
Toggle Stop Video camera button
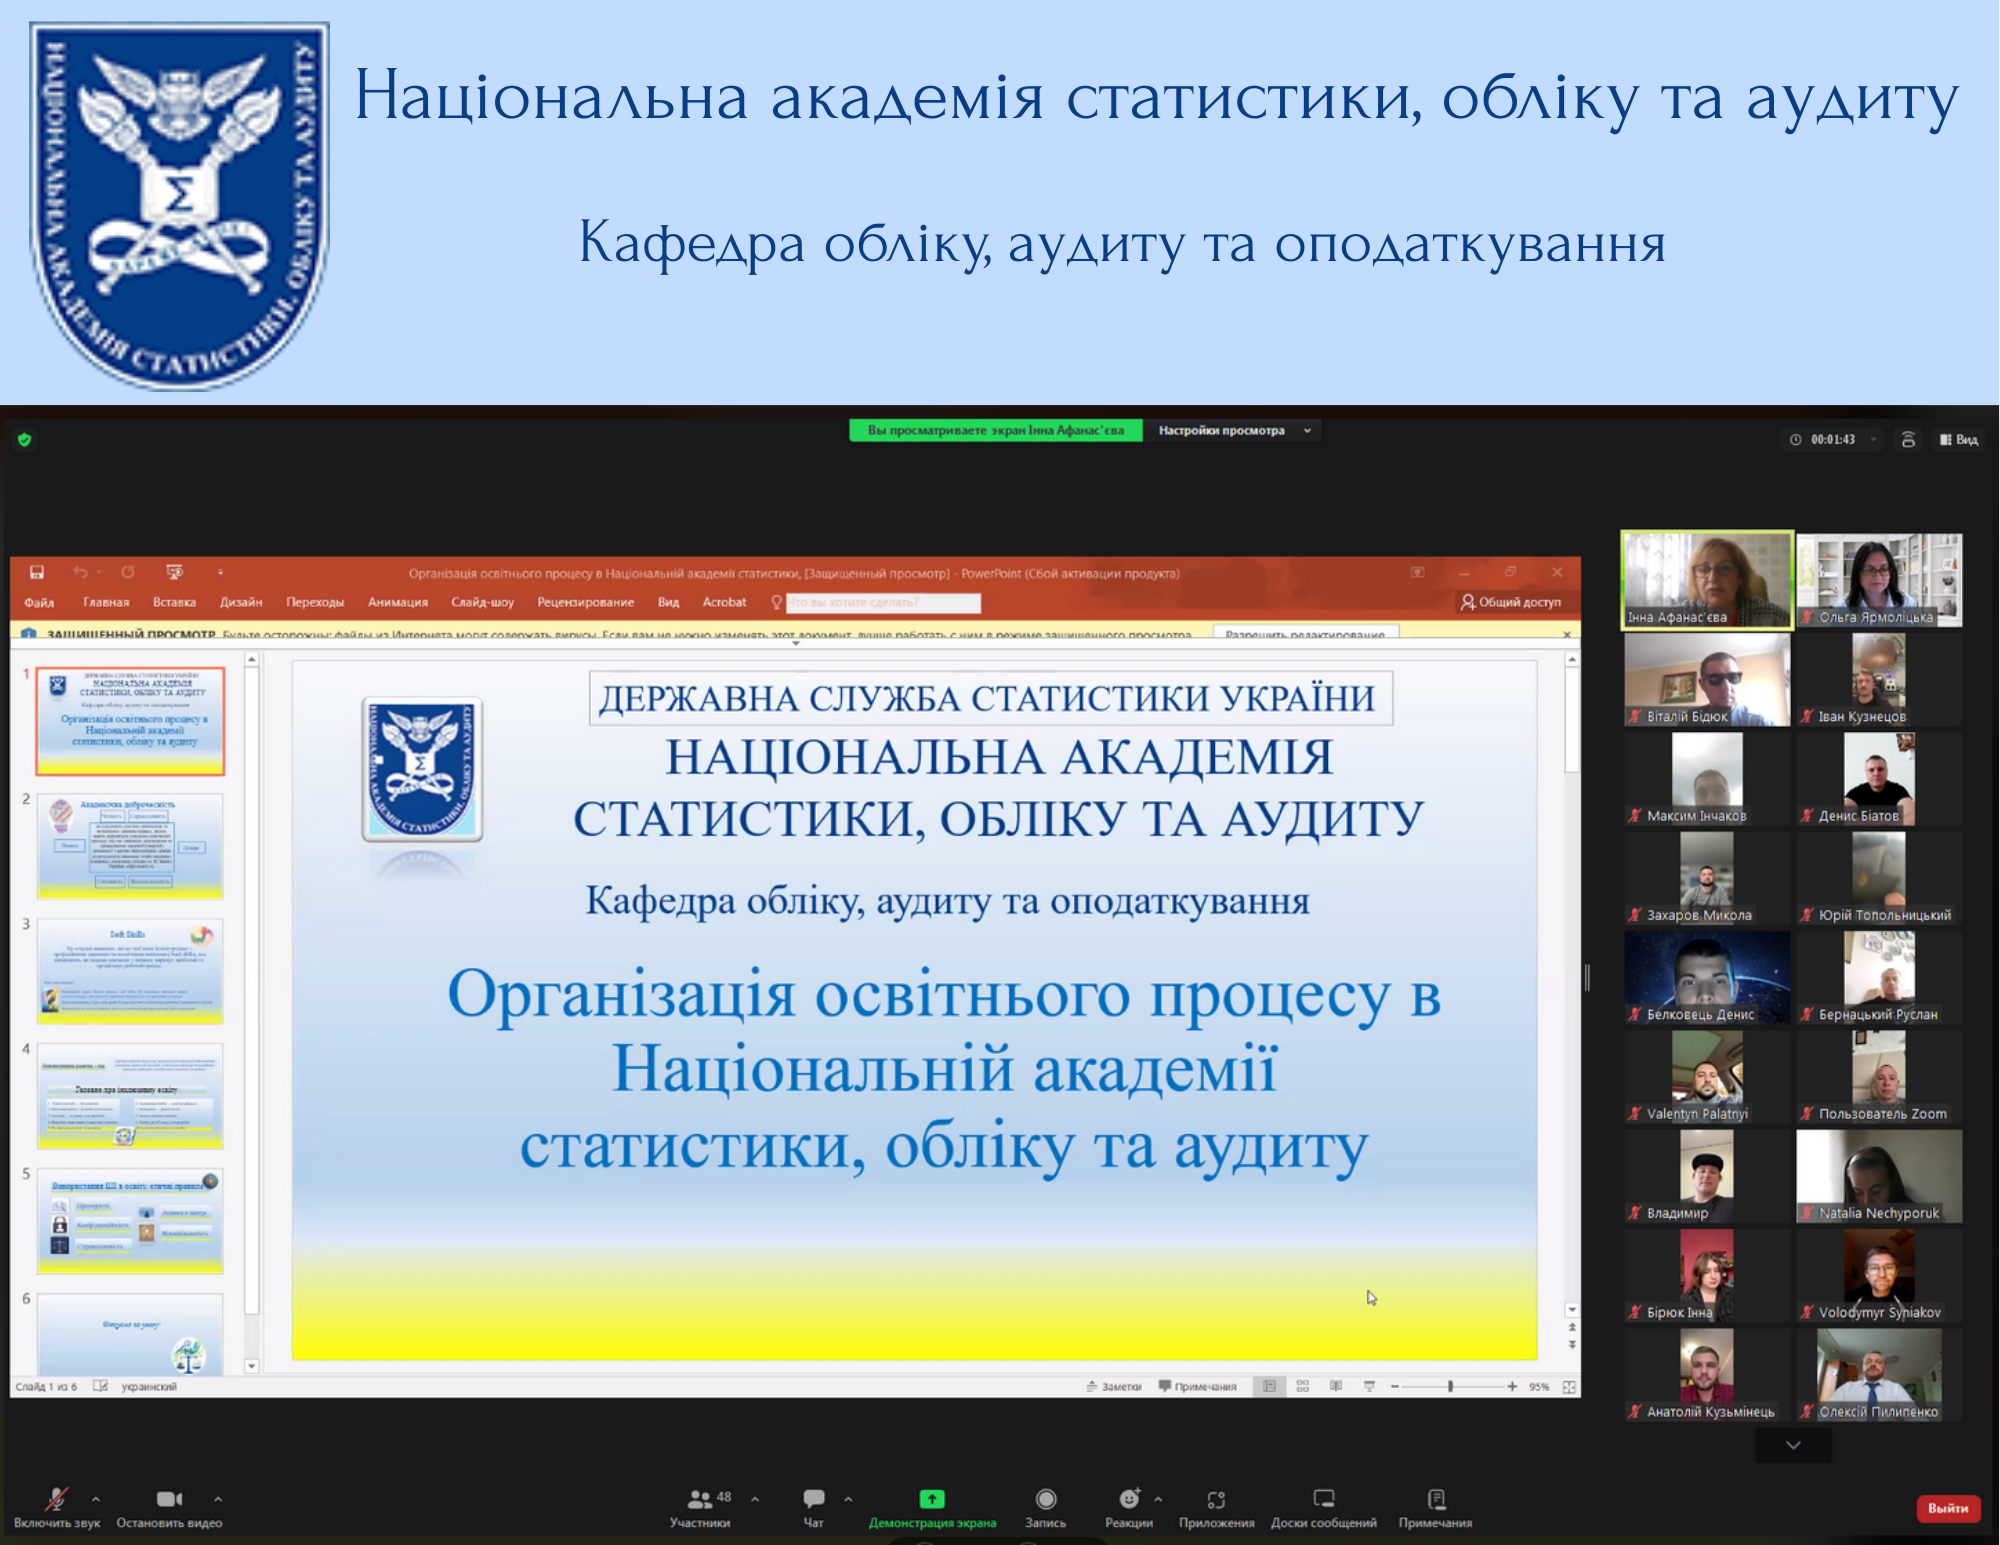tap(169, 1499)
